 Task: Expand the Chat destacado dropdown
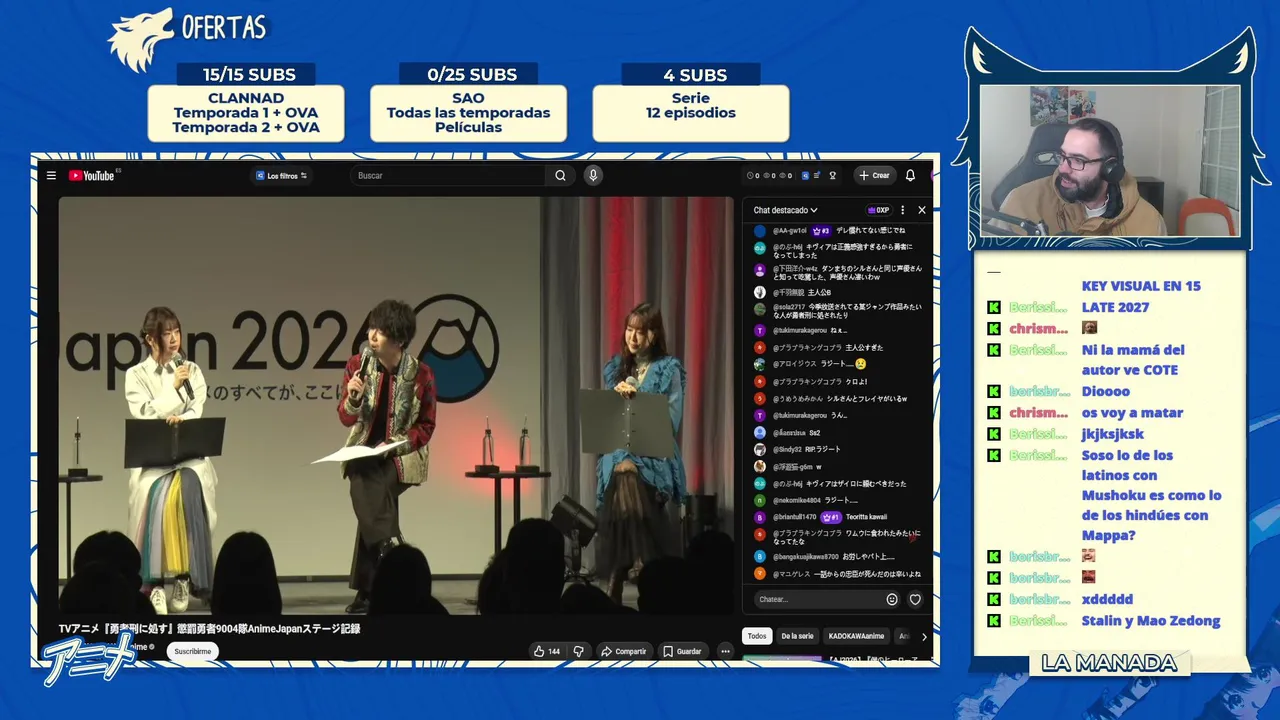point(785,210)
